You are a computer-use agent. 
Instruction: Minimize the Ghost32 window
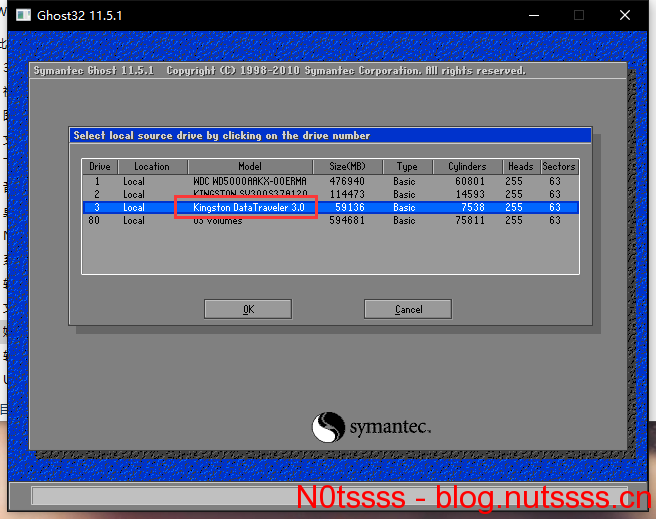534,15
